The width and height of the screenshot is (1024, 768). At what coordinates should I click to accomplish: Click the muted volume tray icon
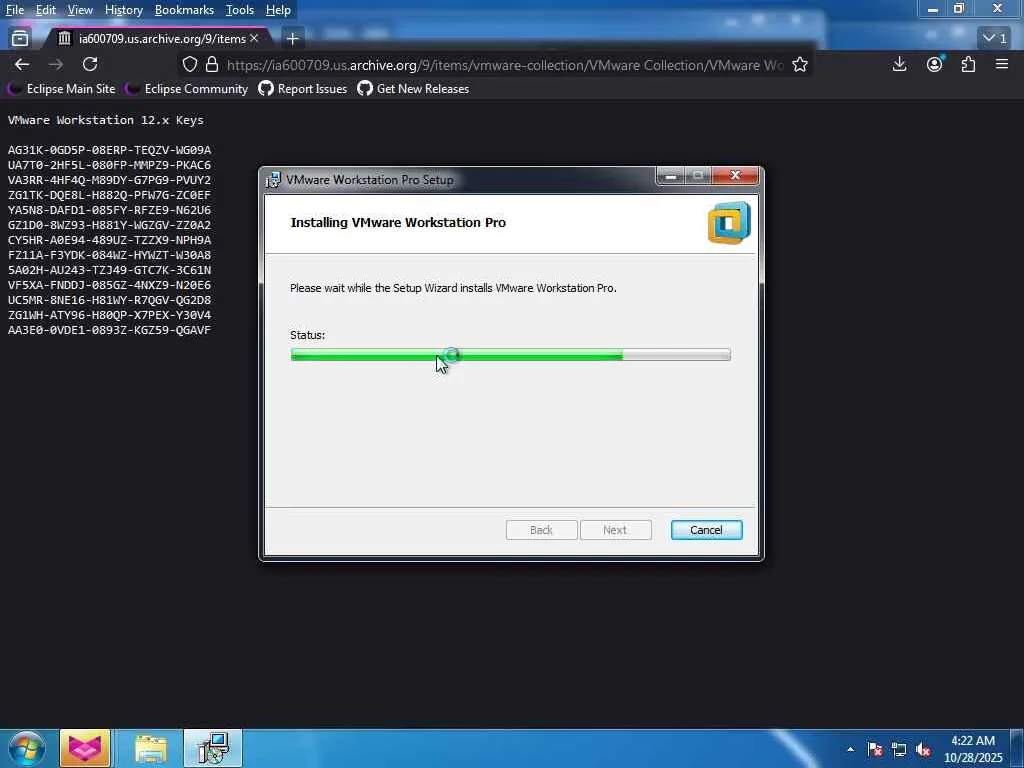pyautogui.click(x=923, y=749)
